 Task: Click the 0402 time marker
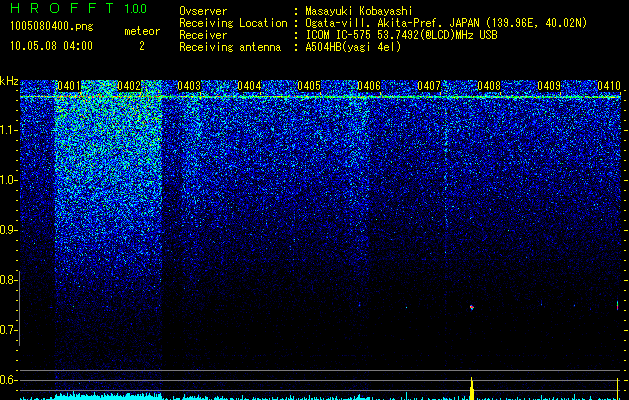coord(129,86)
